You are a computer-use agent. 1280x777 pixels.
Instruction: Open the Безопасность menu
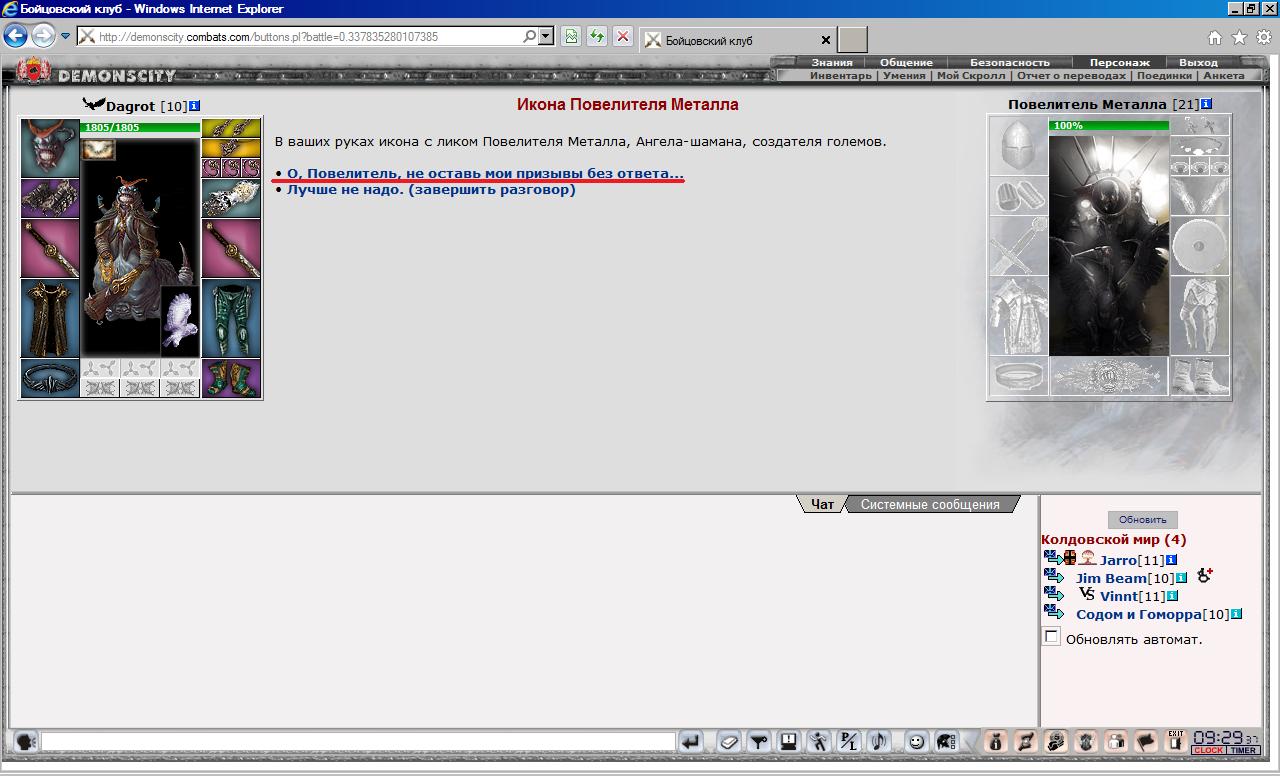pos(1010,62)
